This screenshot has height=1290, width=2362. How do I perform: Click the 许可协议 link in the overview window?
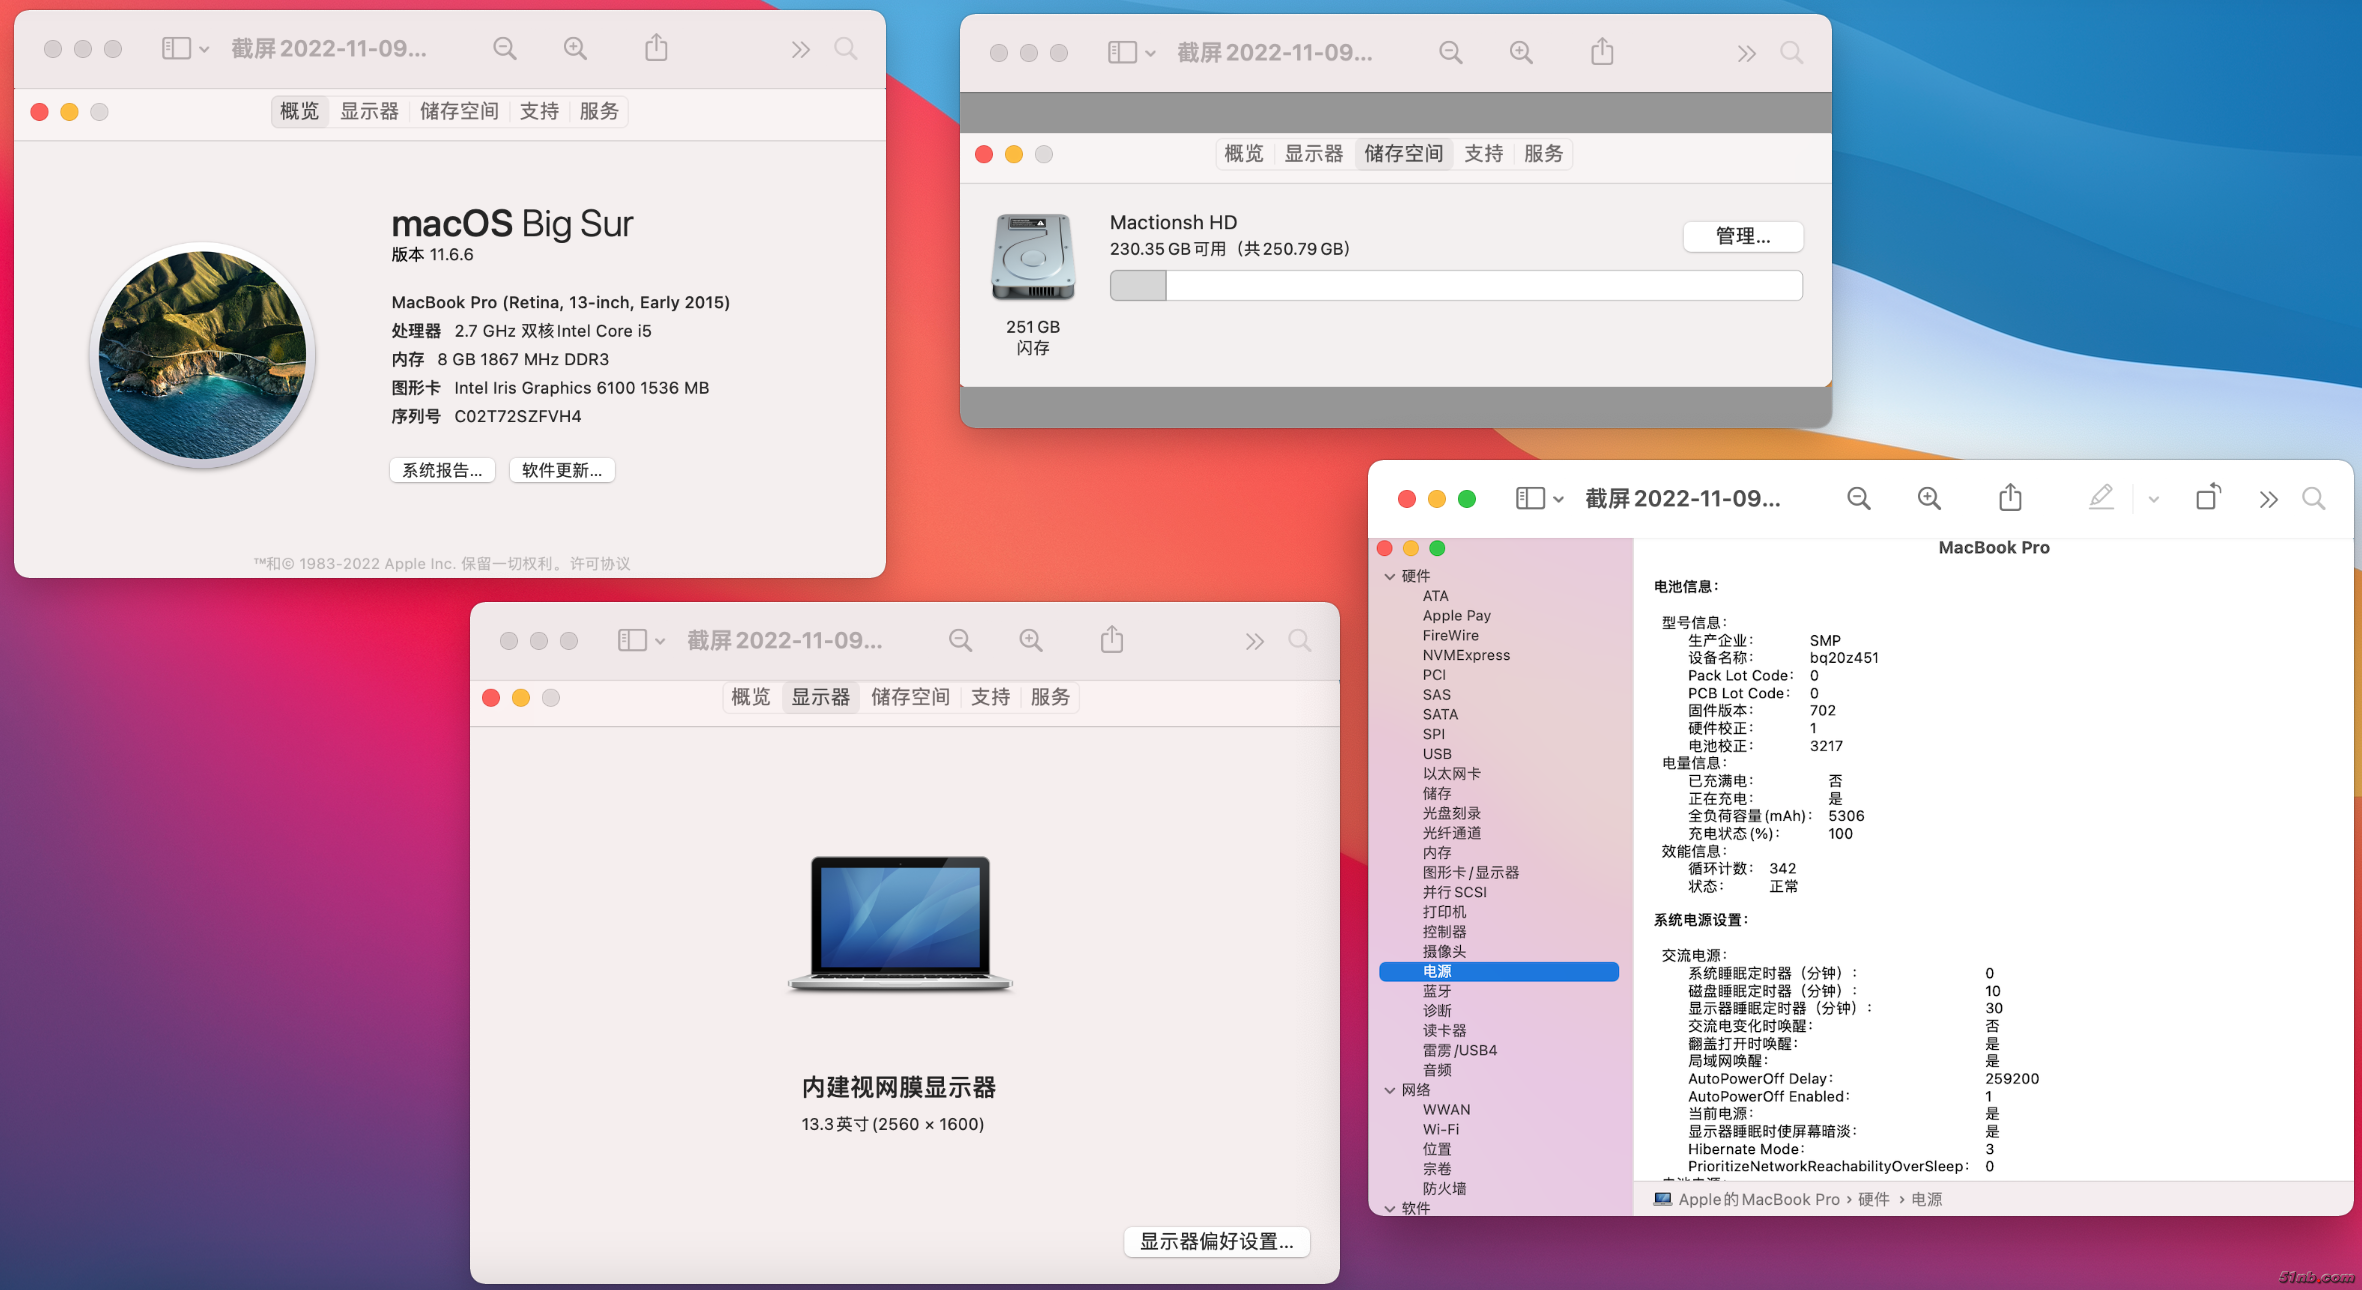tap(600, 563)
